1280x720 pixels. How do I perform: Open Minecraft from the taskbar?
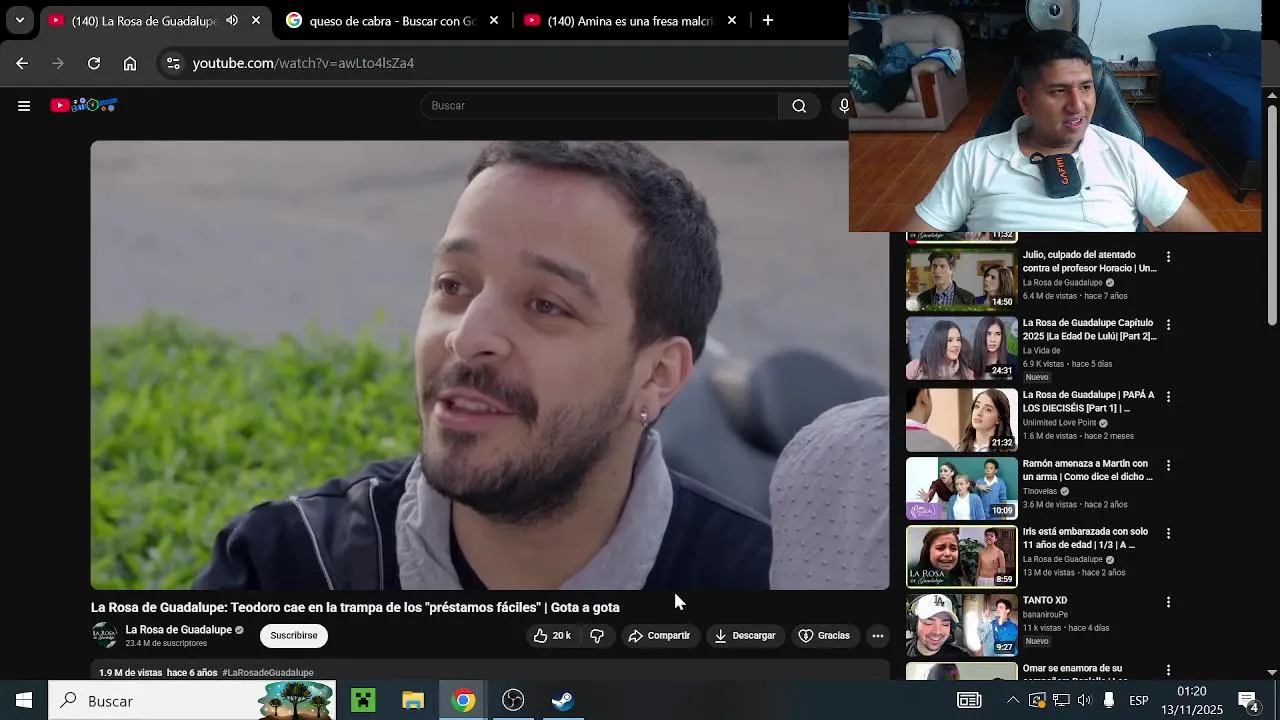[x=363, y=700]
